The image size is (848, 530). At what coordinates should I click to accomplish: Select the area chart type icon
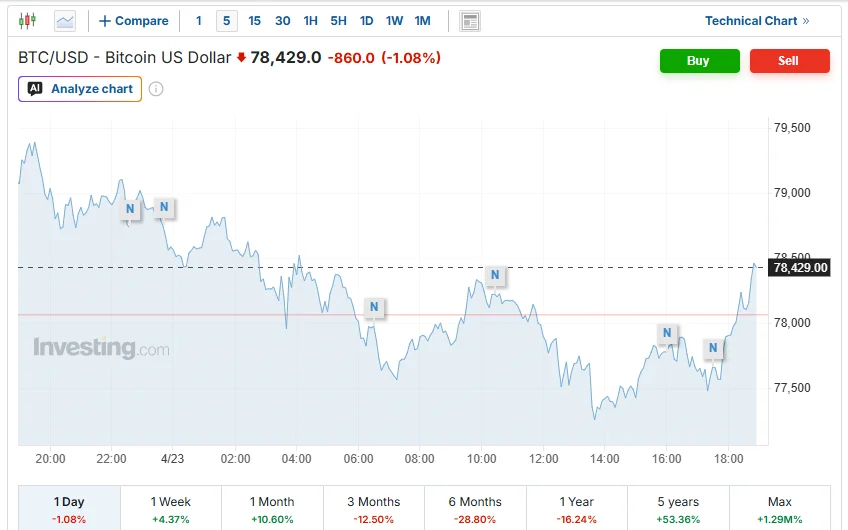click(65, 21)
